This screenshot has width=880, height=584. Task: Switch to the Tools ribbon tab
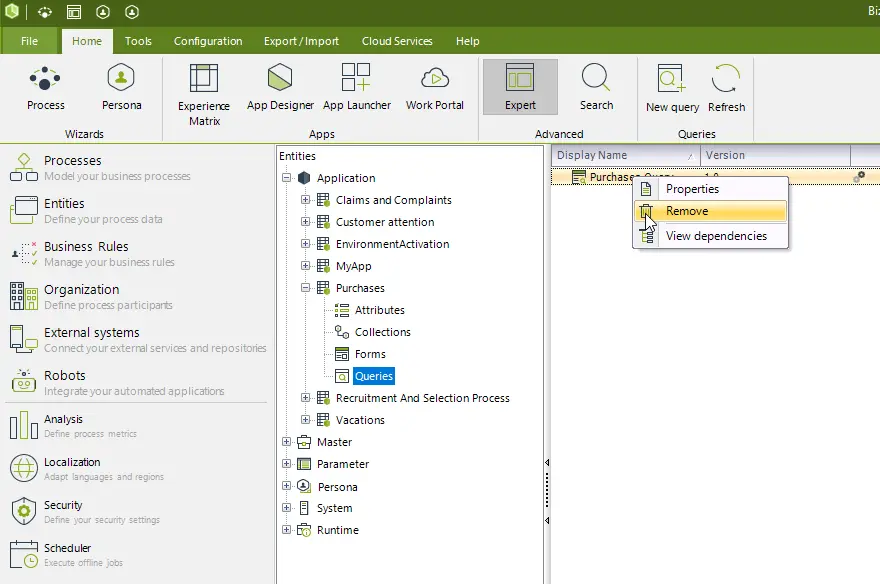(x=138, y=41)
